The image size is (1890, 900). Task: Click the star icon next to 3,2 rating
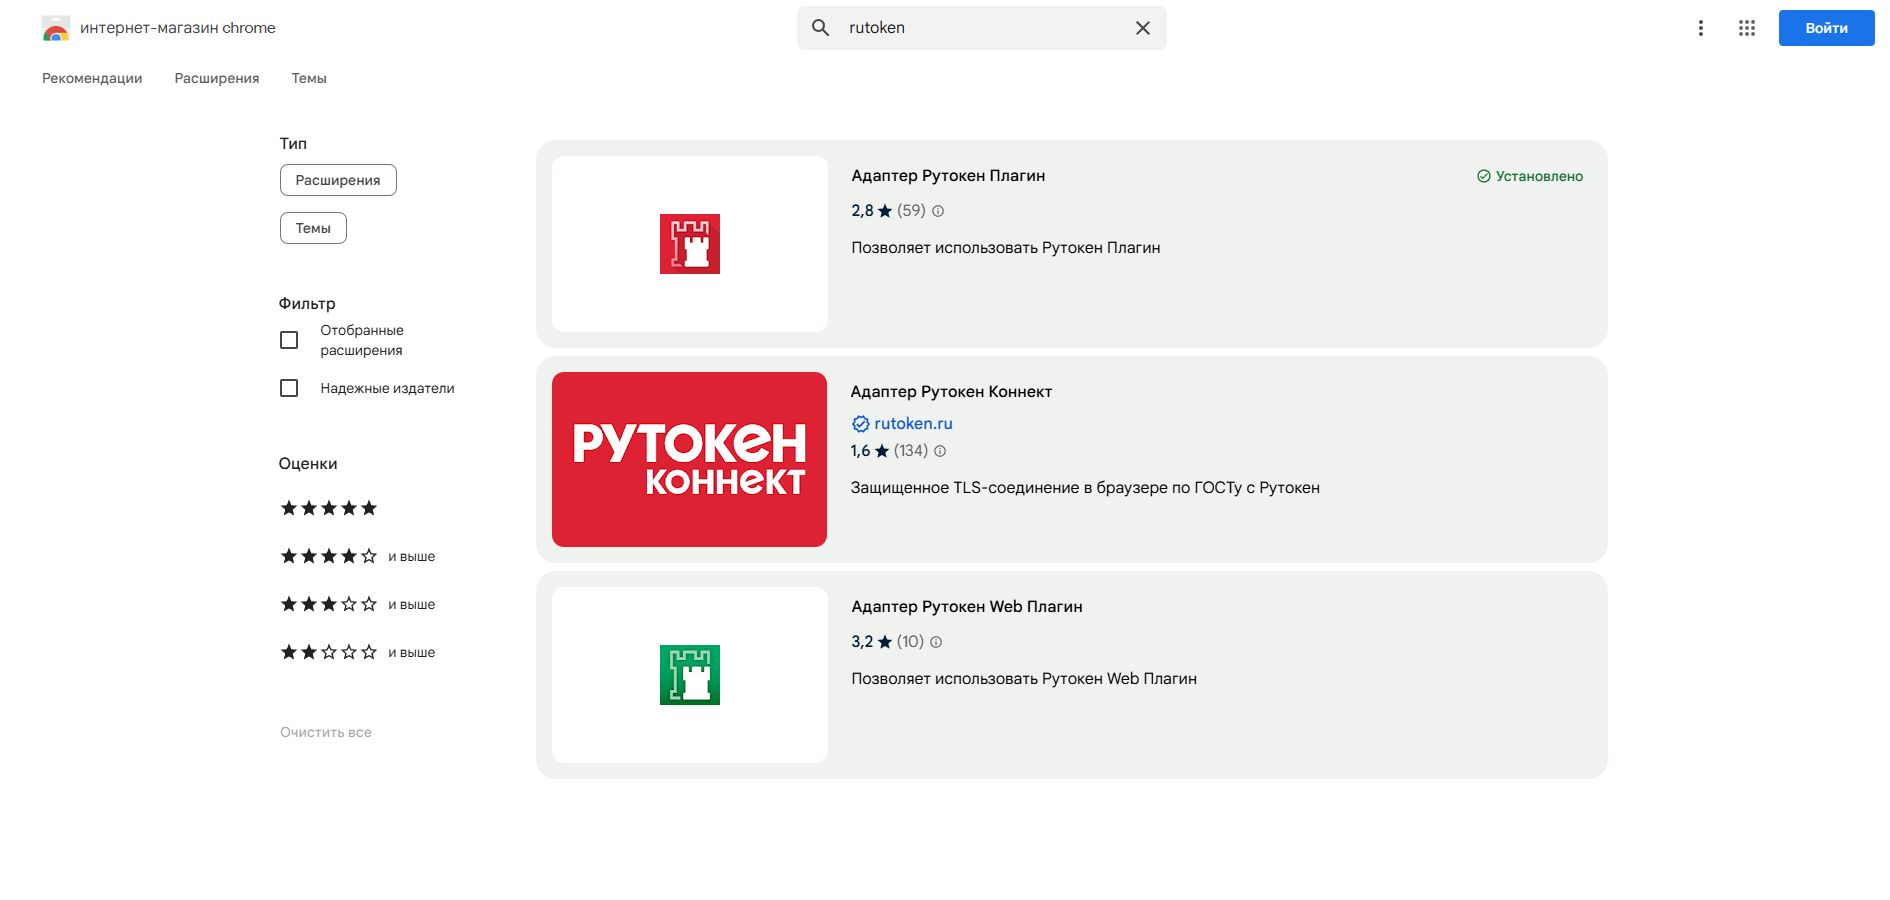point(885,642)
